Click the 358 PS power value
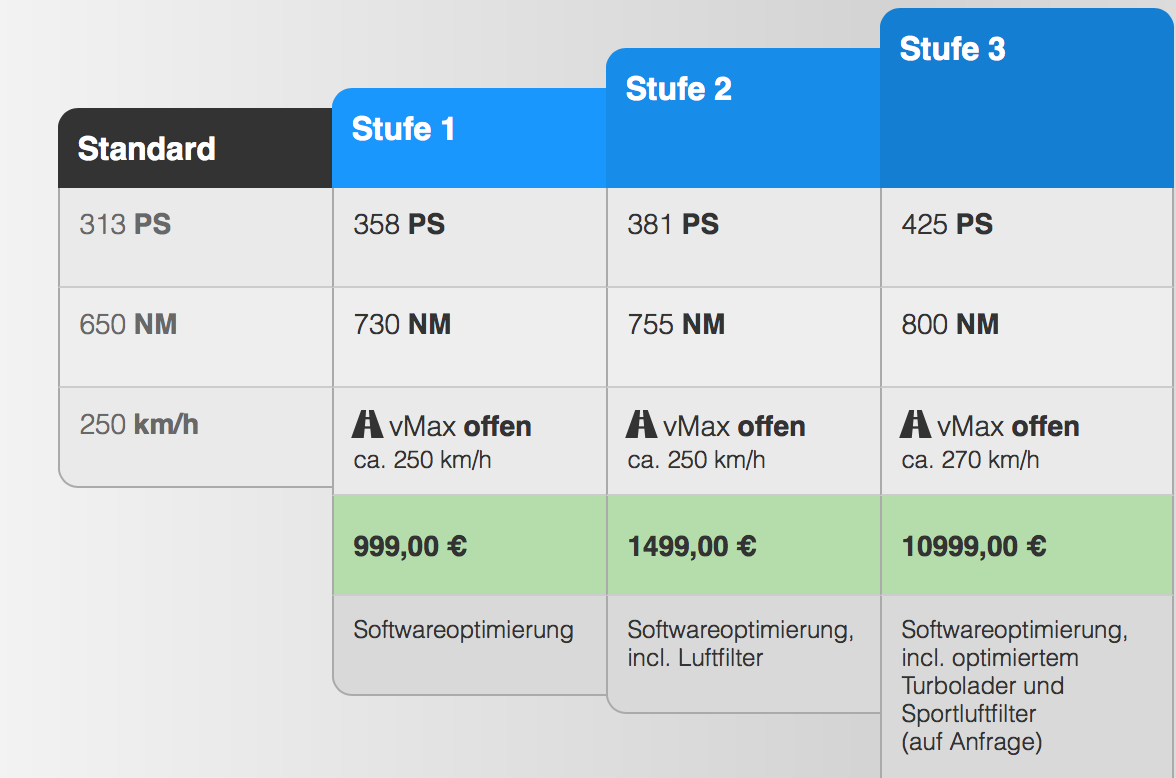Screen dimensions: 1176x778 click(399, 224)
